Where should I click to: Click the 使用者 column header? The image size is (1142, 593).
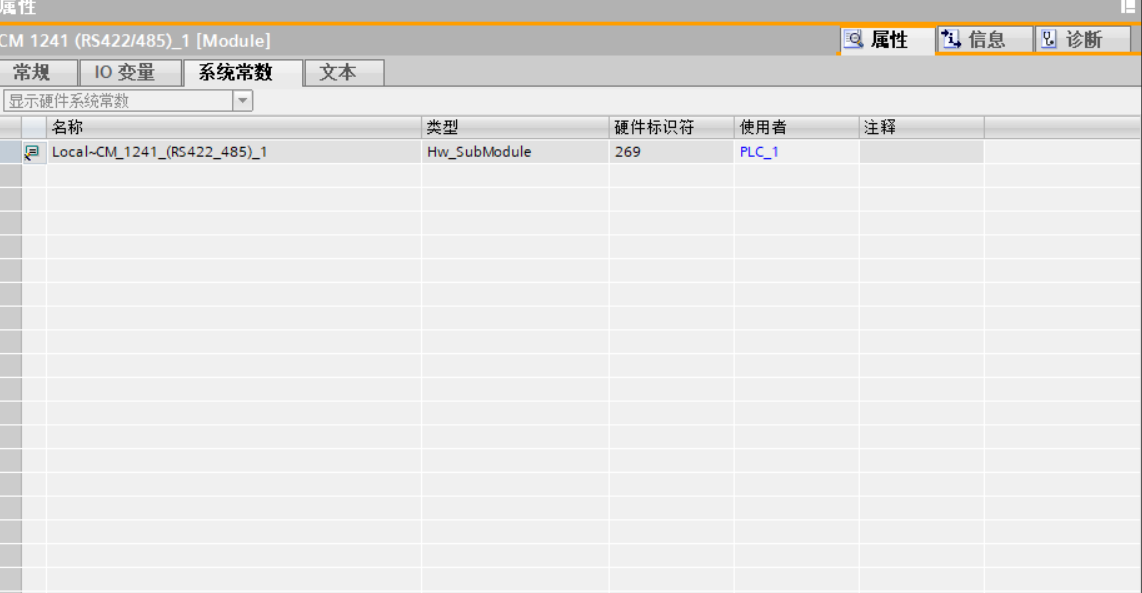click(x=795, y=127)
